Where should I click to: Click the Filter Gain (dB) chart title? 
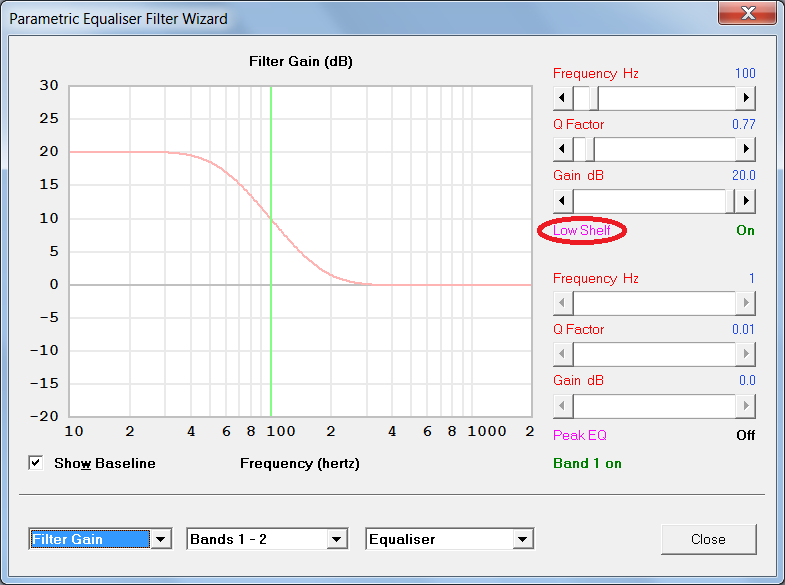point(301,62)
